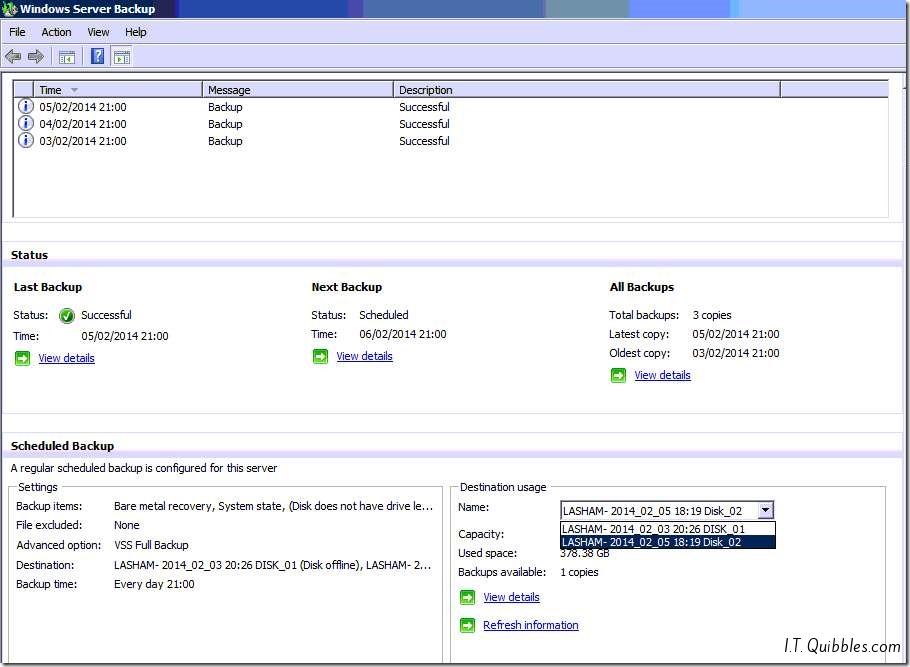Click Latest copy value 05/02/2014 21:00
This screenshot has width=910, height=667.
[736, 334]
